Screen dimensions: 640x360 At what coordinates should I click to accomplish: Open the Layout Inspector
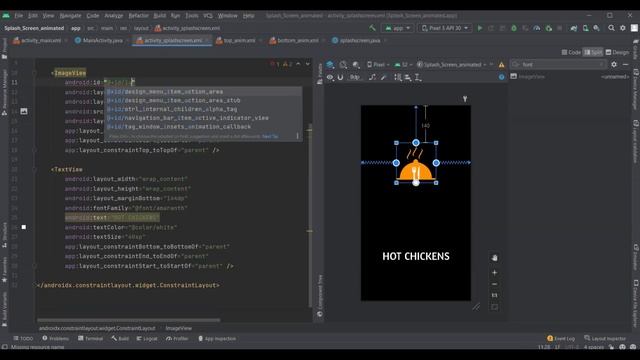(605, 338)
